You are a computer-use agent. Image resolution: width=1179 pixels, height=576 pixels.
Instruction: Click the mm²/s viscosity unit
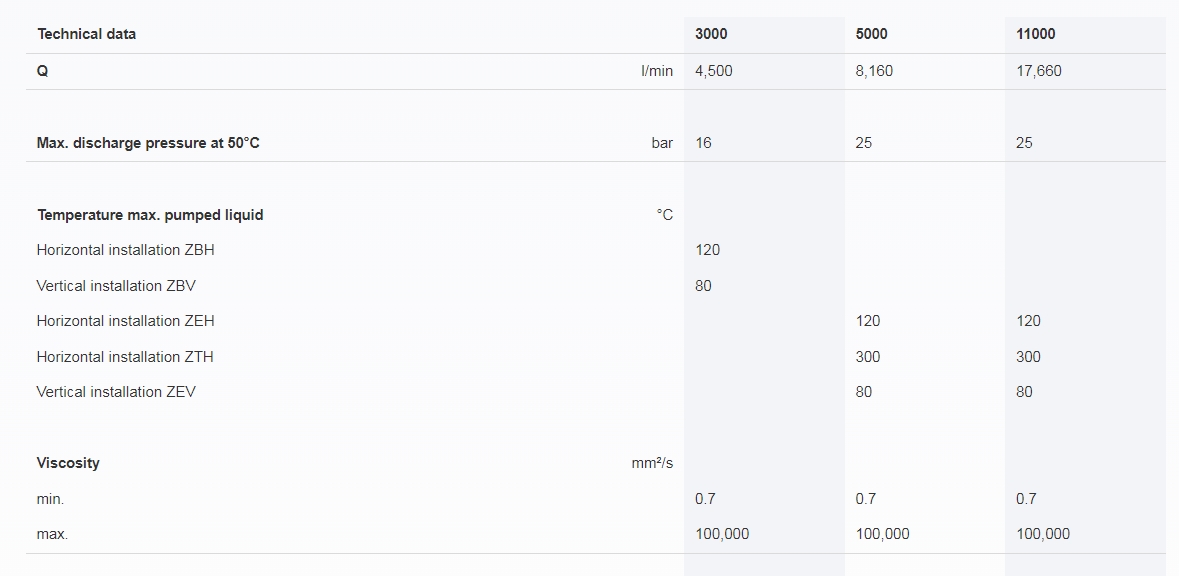point(652,463)
